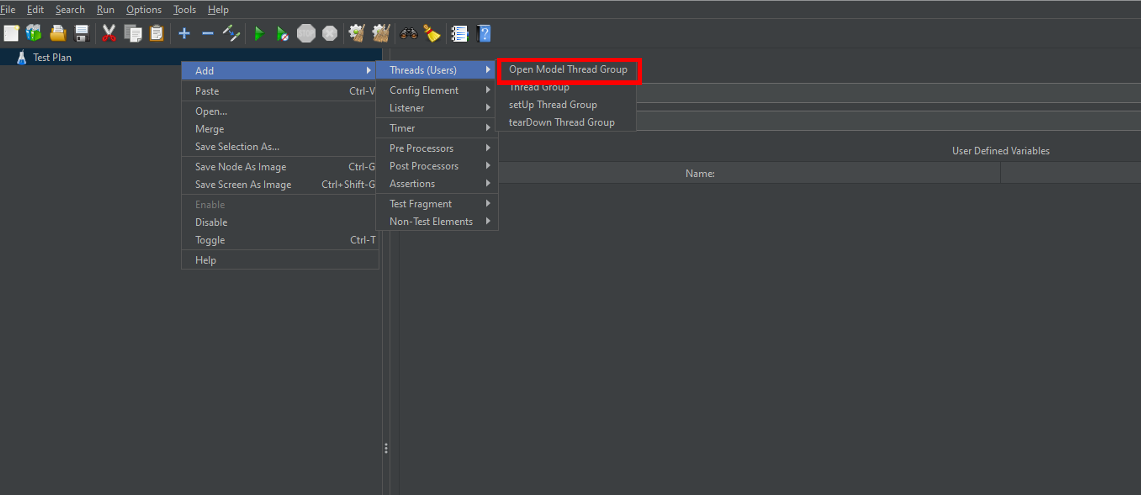Open the Edit menu
This screenshot has height=495, width=1141.
[36, 9]
